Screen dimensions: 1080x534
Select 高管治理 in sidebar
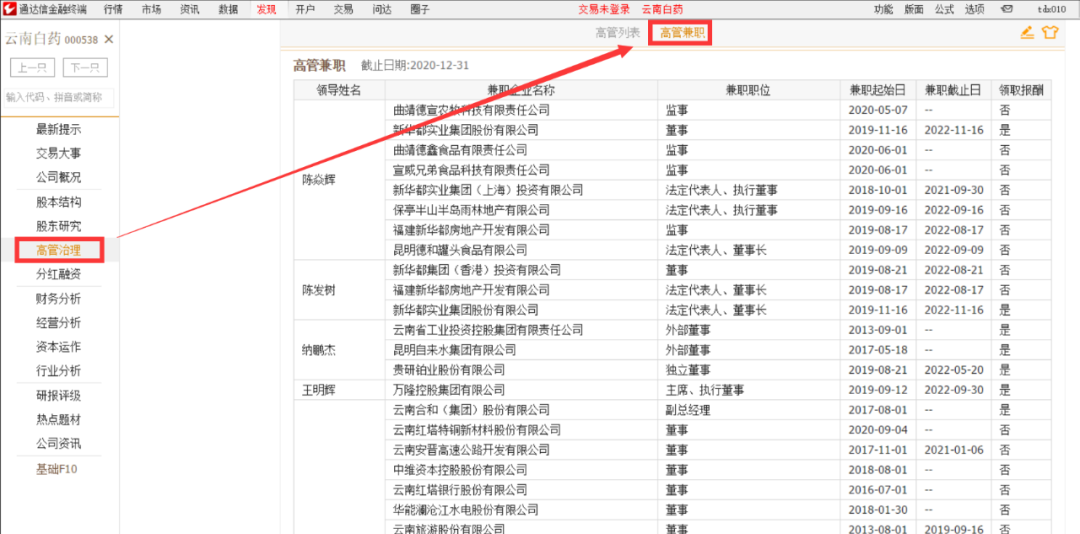point(59,249)
